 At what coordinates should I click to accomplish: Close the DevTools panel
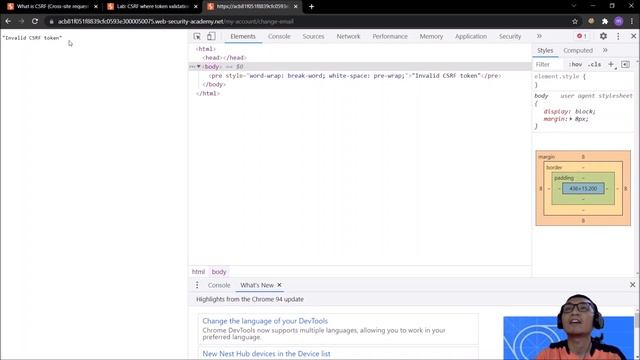pyautogui.click(x=633, y=36)
